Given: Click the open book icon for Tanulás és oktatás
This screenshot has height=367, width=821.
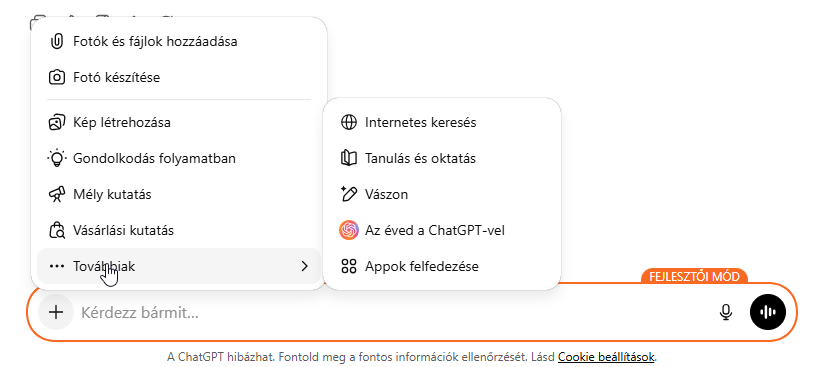Looking at the screenshot, I should point(349,158).
